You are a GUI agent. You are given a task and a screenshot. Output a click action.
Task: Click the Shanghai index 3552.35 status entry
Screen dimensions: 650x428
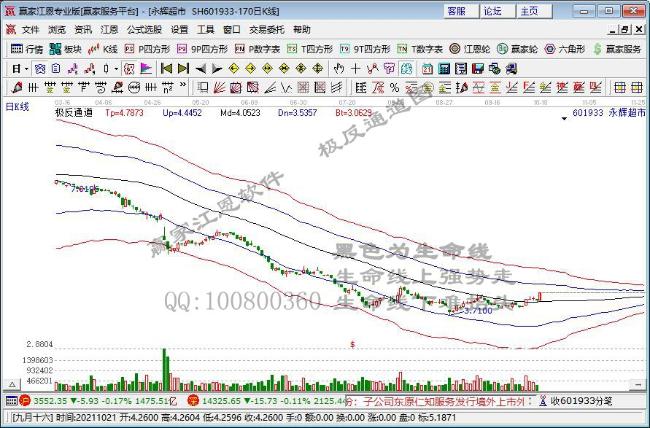(x=99, y=401)
